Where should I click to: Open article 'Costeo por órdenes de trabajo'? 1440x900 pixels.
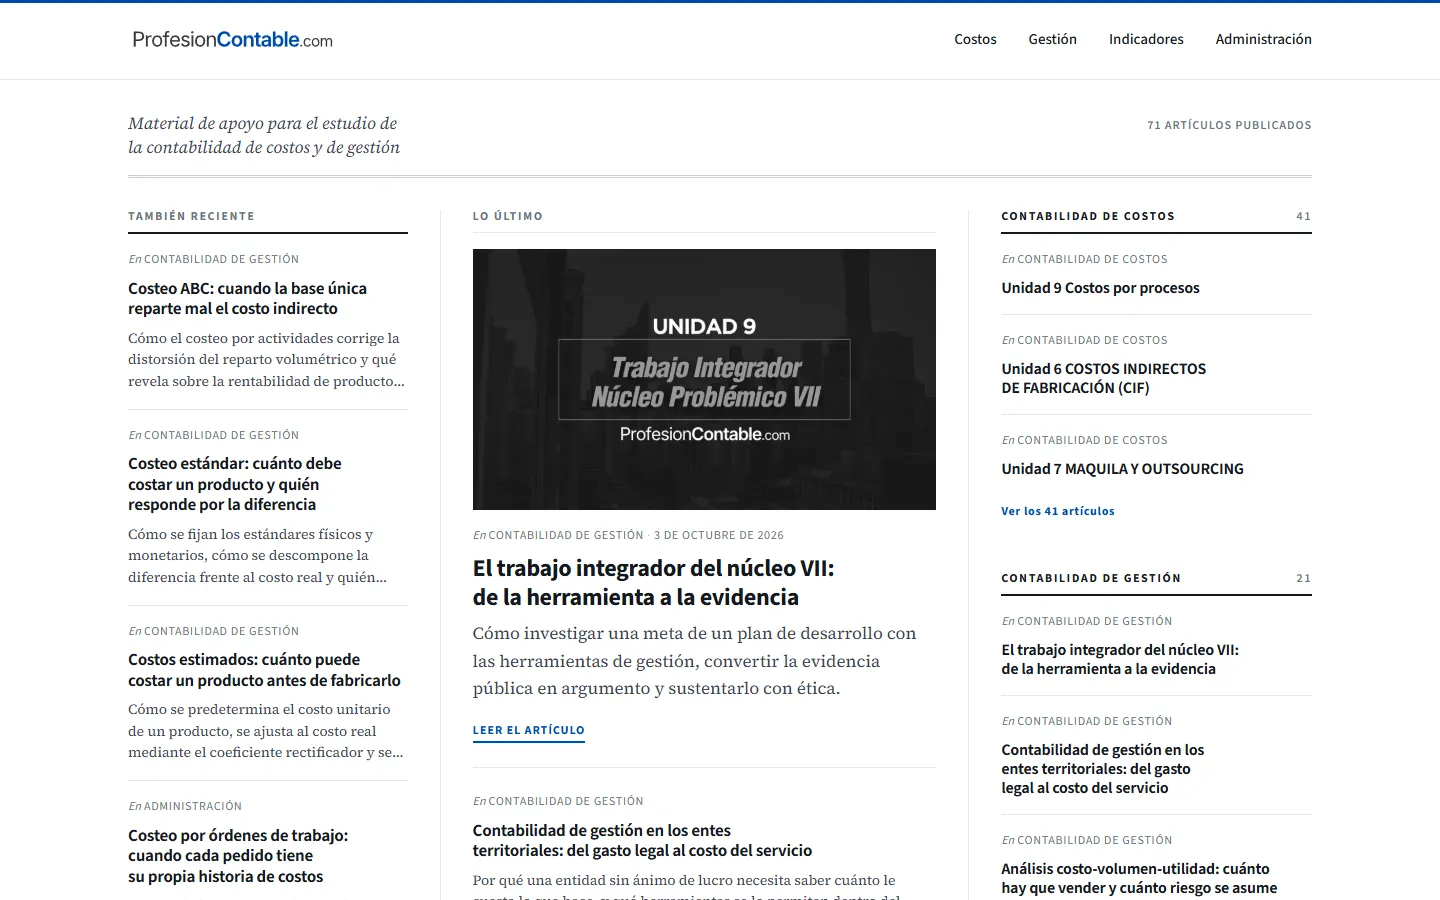(238, 856)
